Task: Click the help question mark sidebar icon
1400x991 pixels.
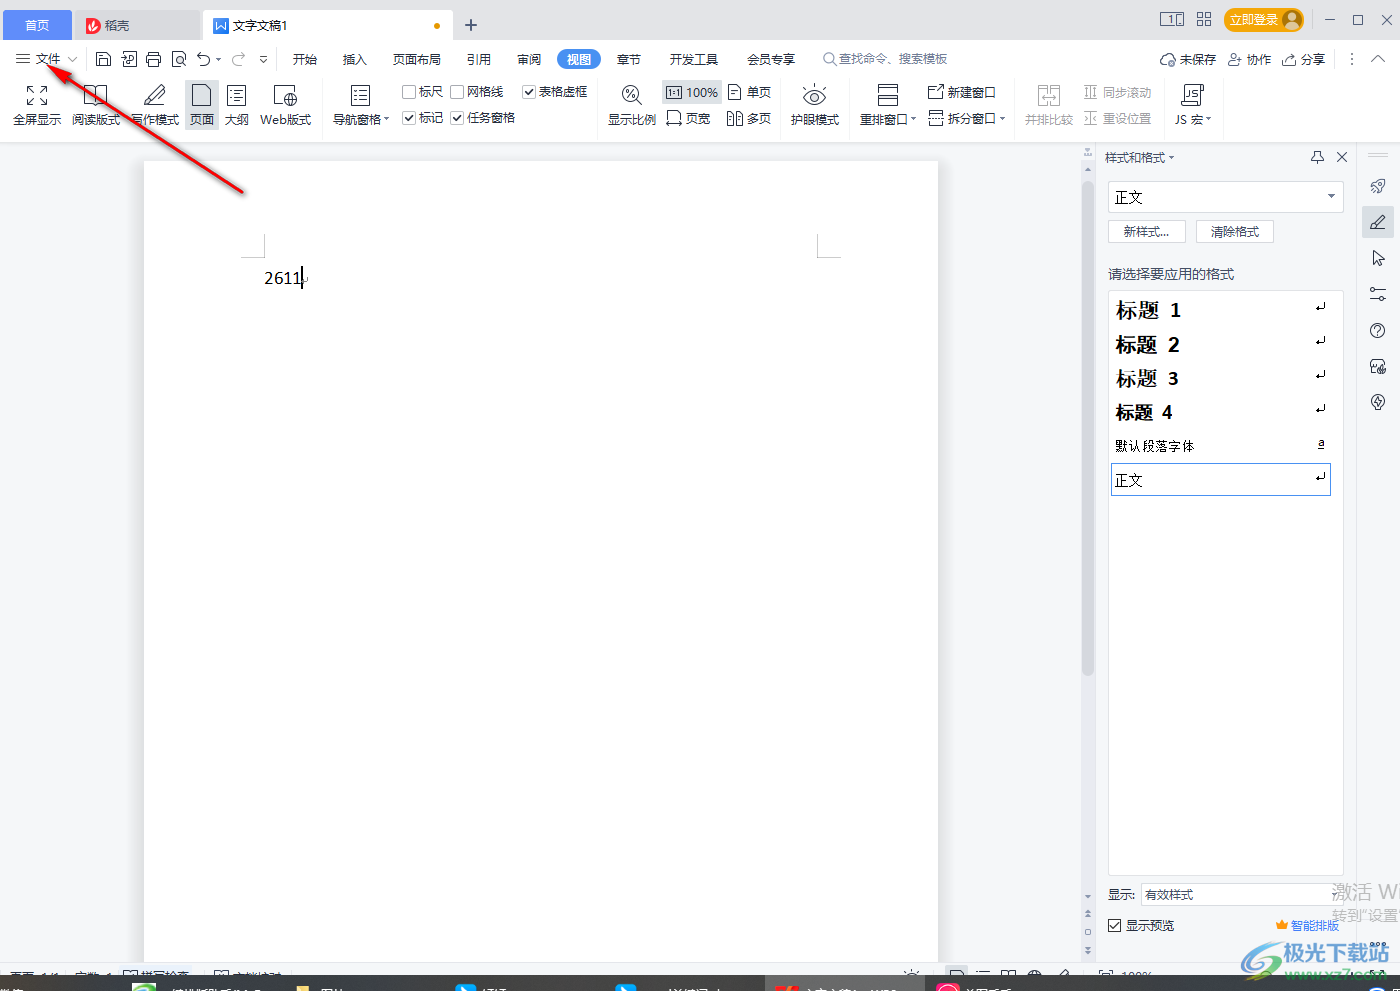Action: [x=1378, y=330]
